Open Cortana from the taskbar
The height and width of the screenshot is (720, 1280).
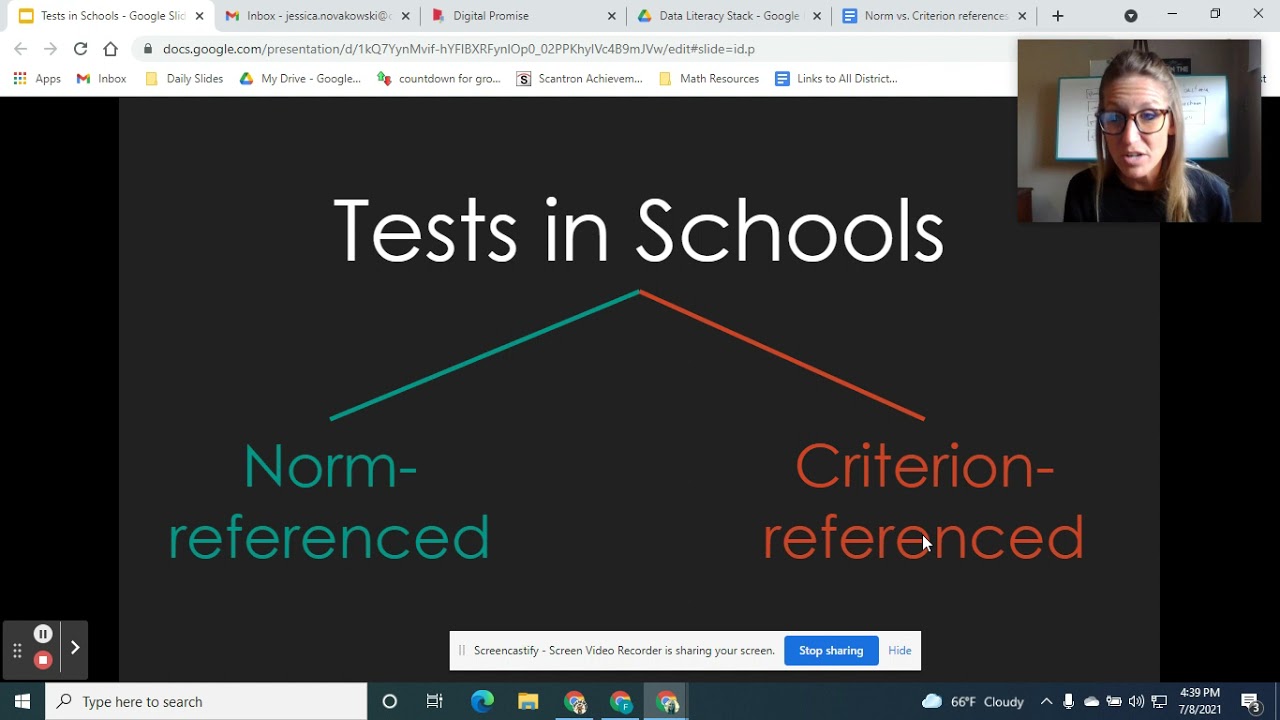pyautogui.click(x=390, y=701)
